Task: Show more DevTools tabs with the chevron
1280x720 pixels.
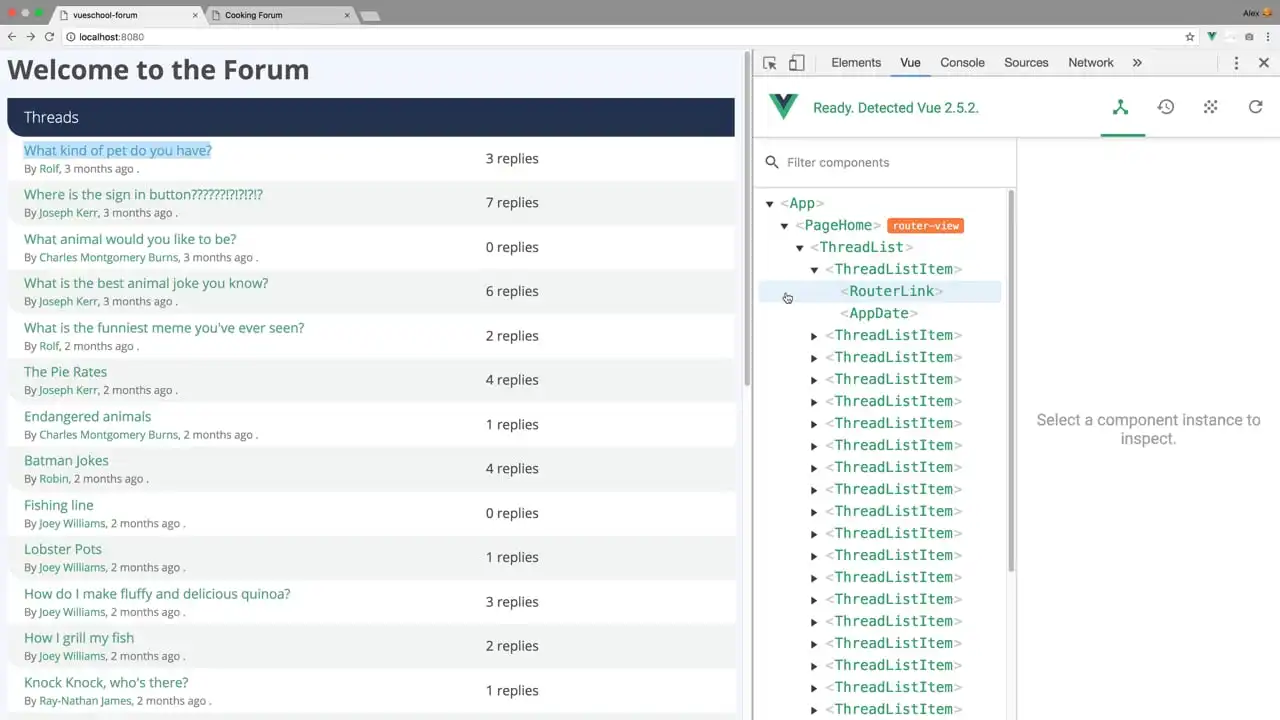Action: (1137, 63)
